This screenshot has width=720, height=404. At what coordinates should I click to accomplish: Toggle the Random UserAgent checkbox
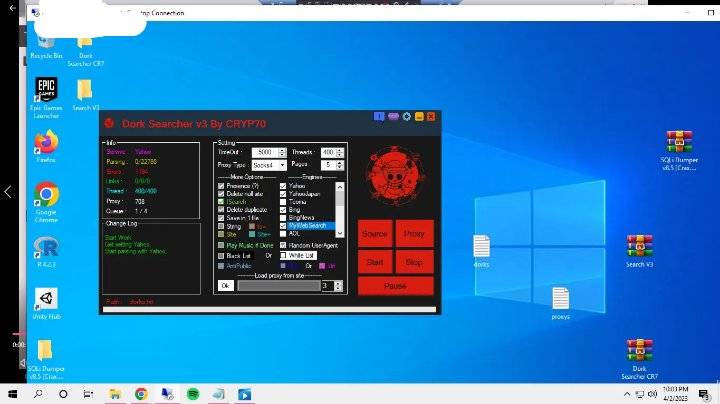283,245
